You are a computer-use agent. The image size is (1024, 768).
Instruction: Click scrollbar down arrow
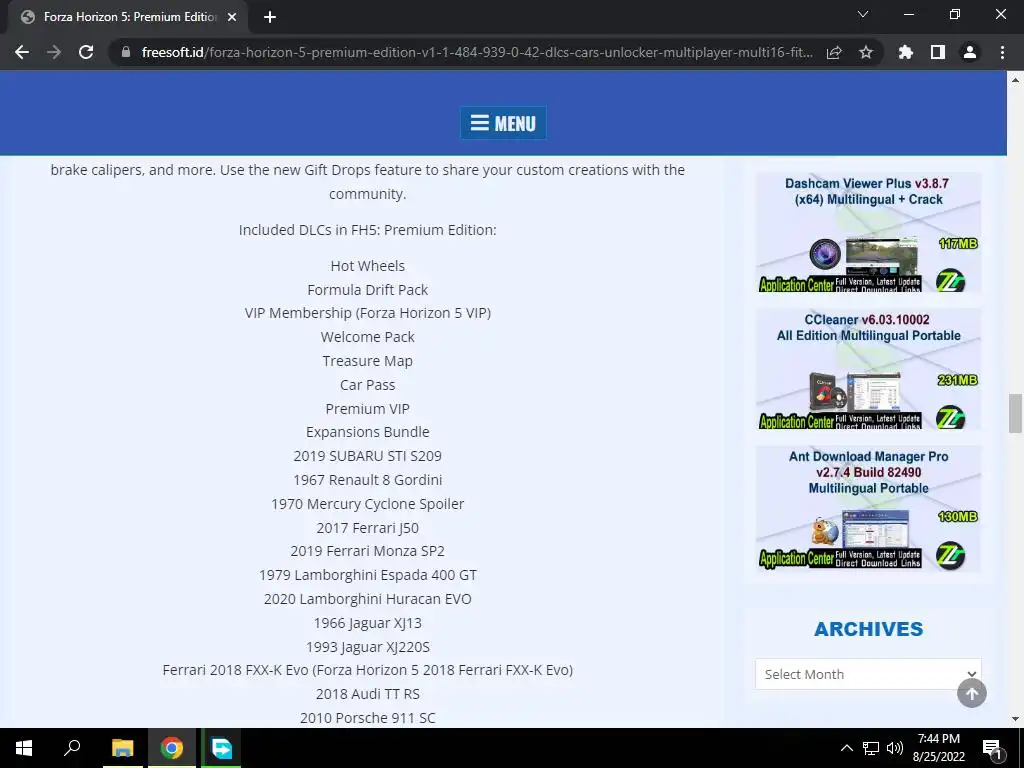[1015, 719]
